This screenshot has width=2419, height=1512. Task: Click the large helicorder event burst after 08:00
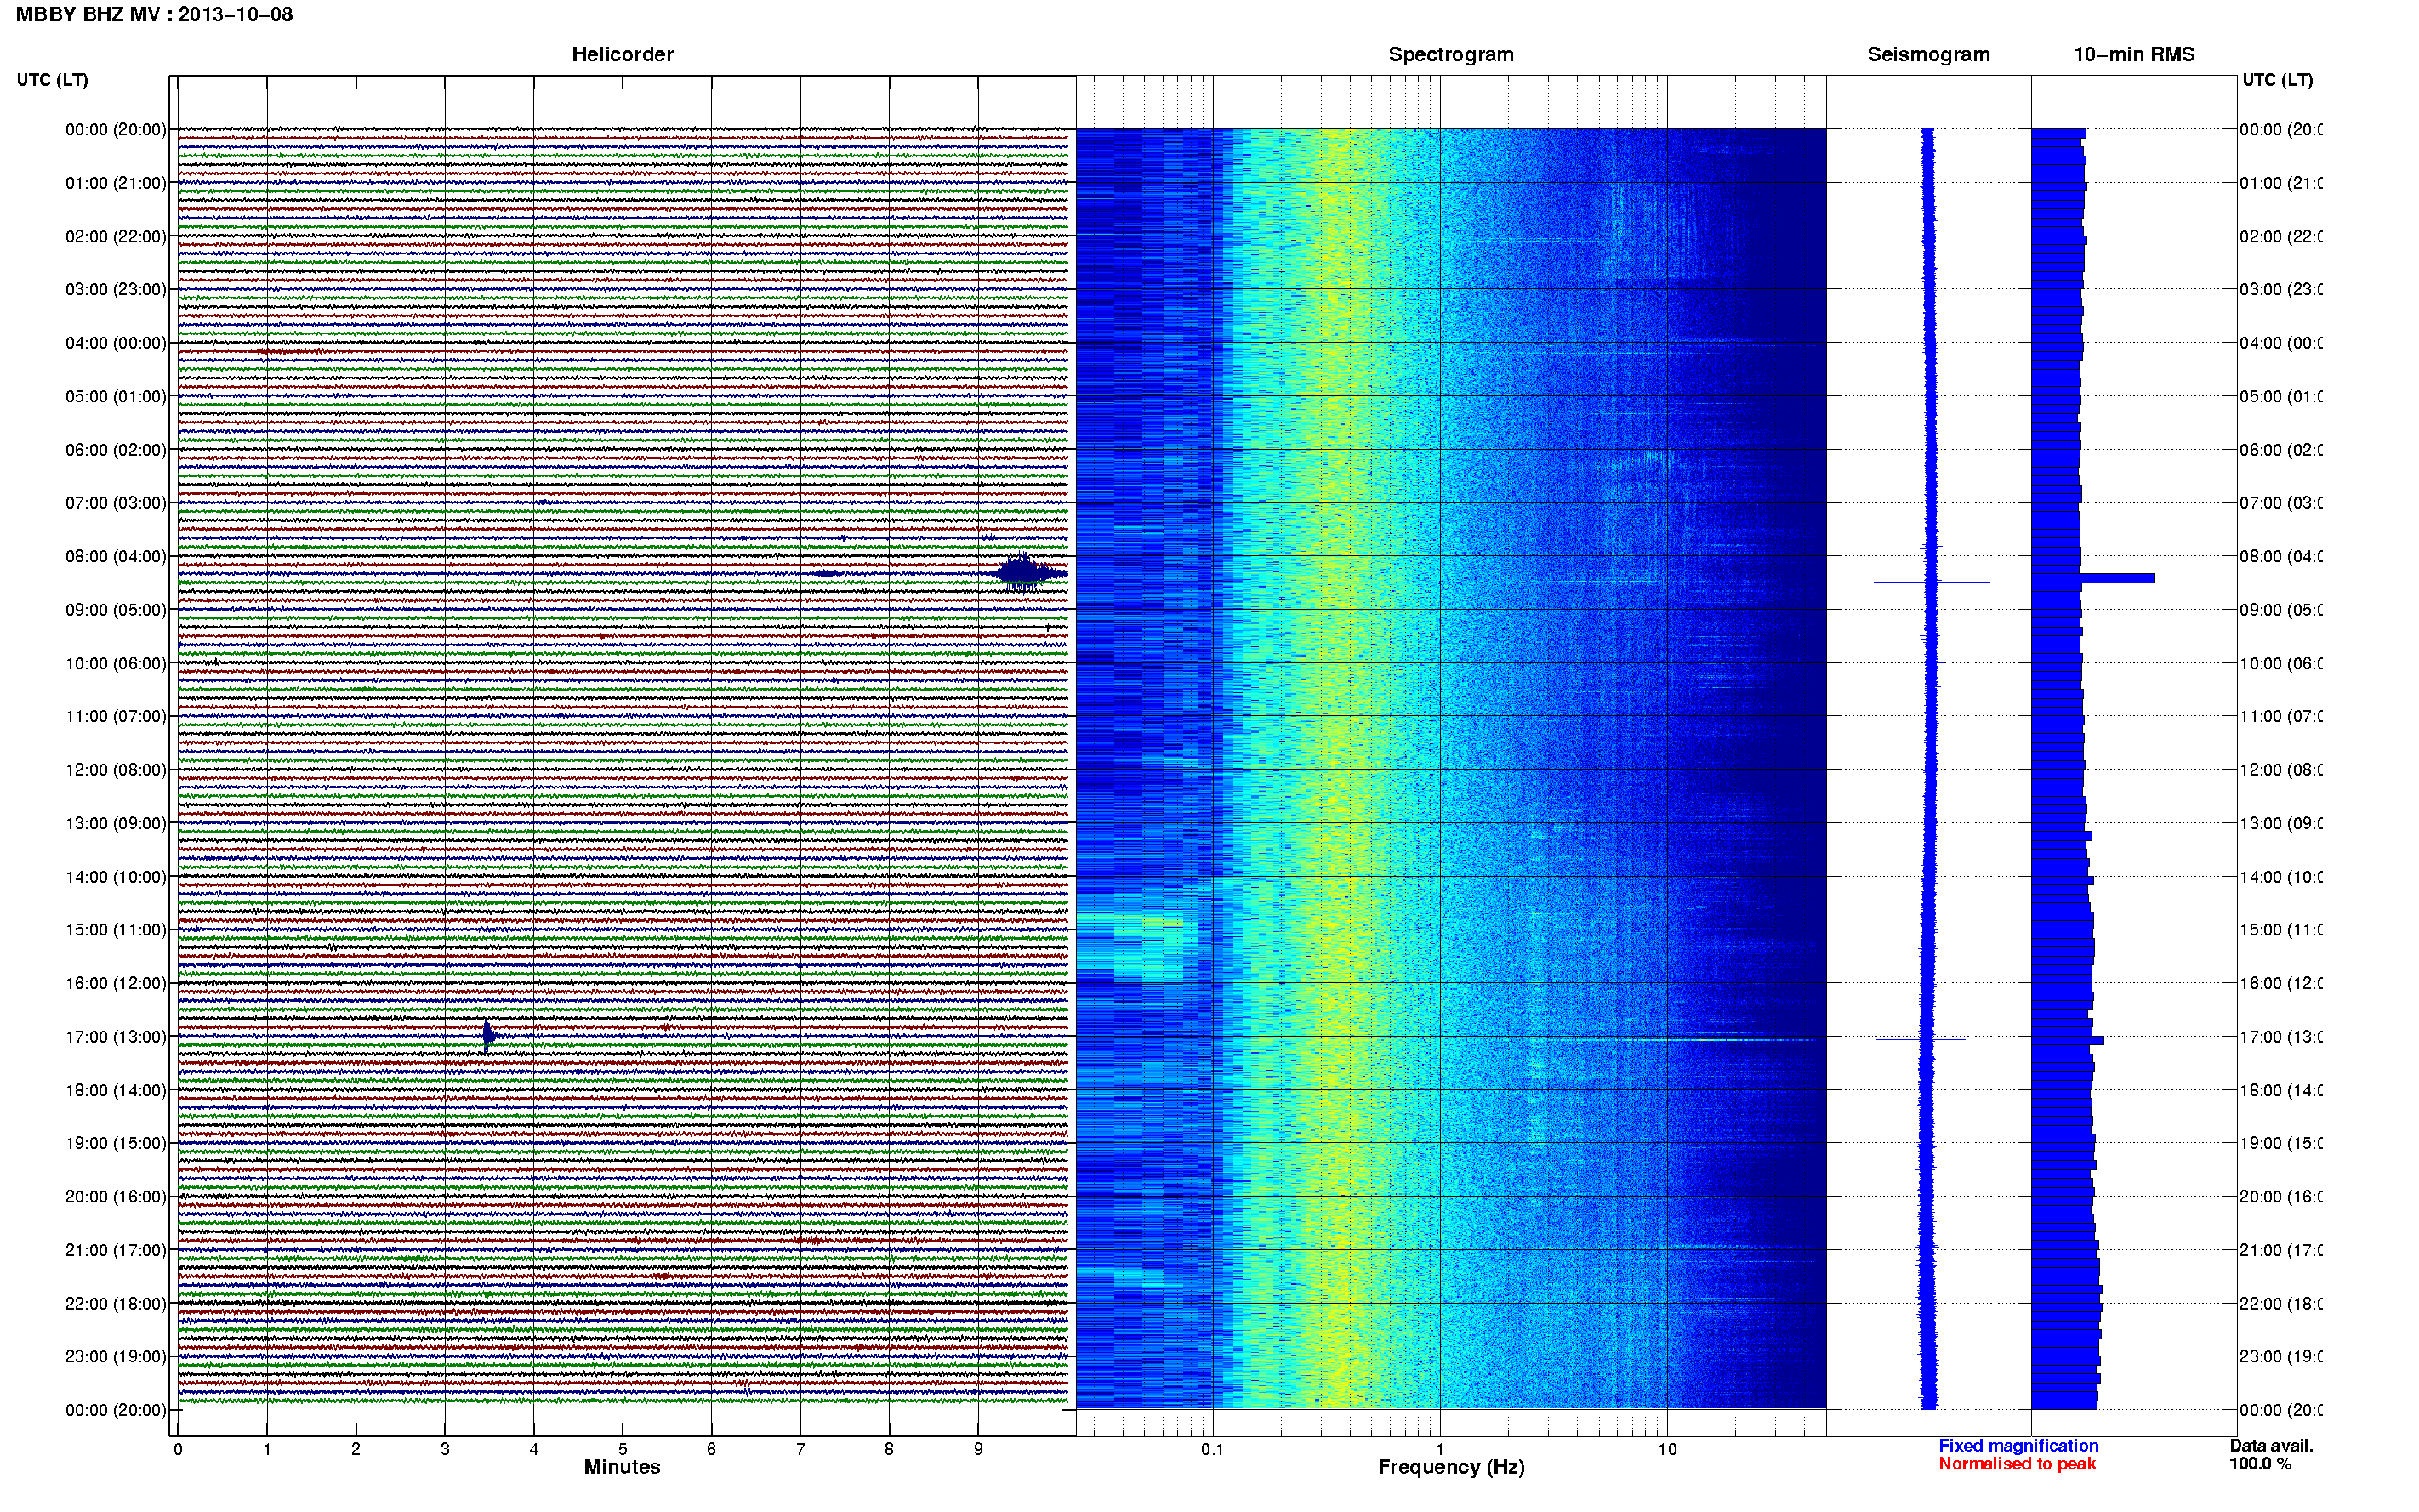pyautogui.click(x=1030, y=572)
